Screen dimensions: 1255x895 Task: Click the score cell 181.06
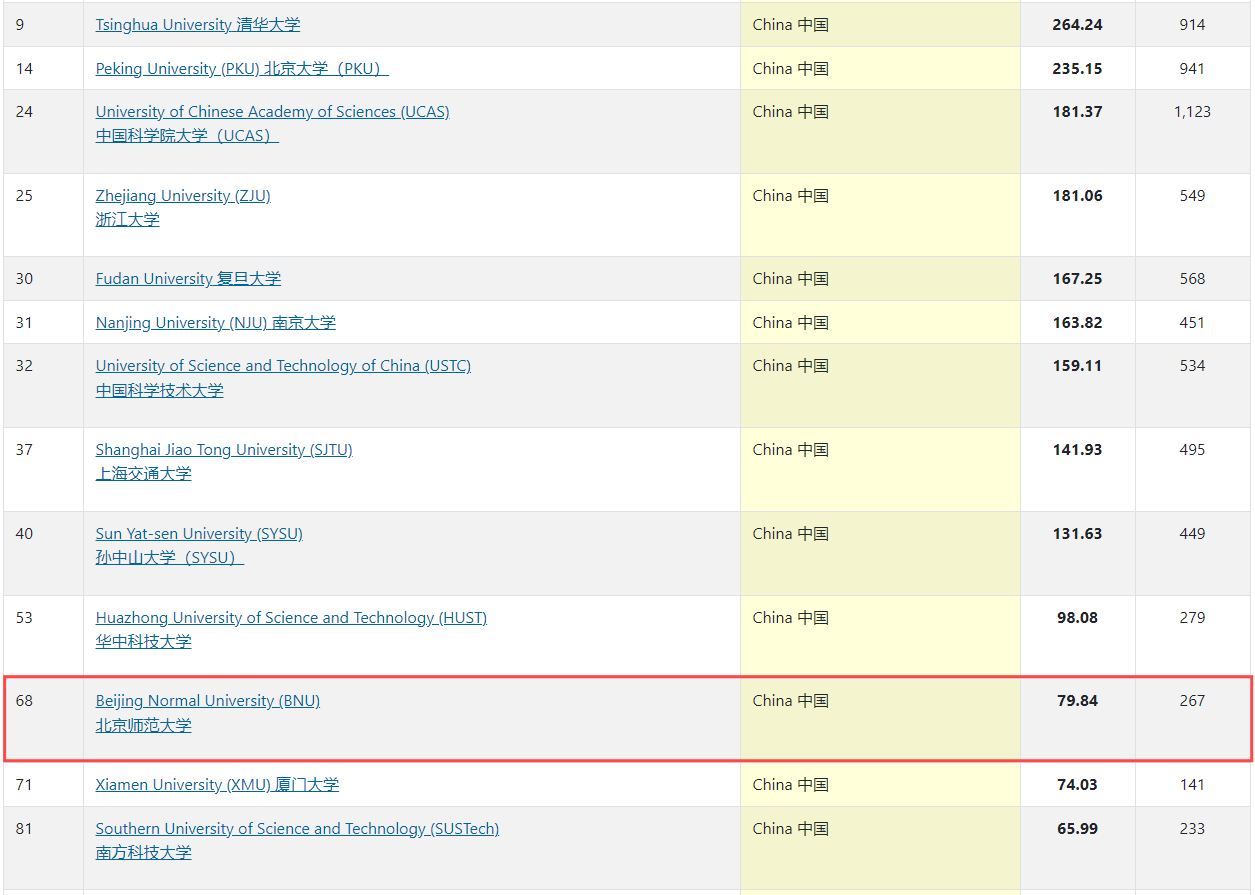click(x=1077, y=196)
